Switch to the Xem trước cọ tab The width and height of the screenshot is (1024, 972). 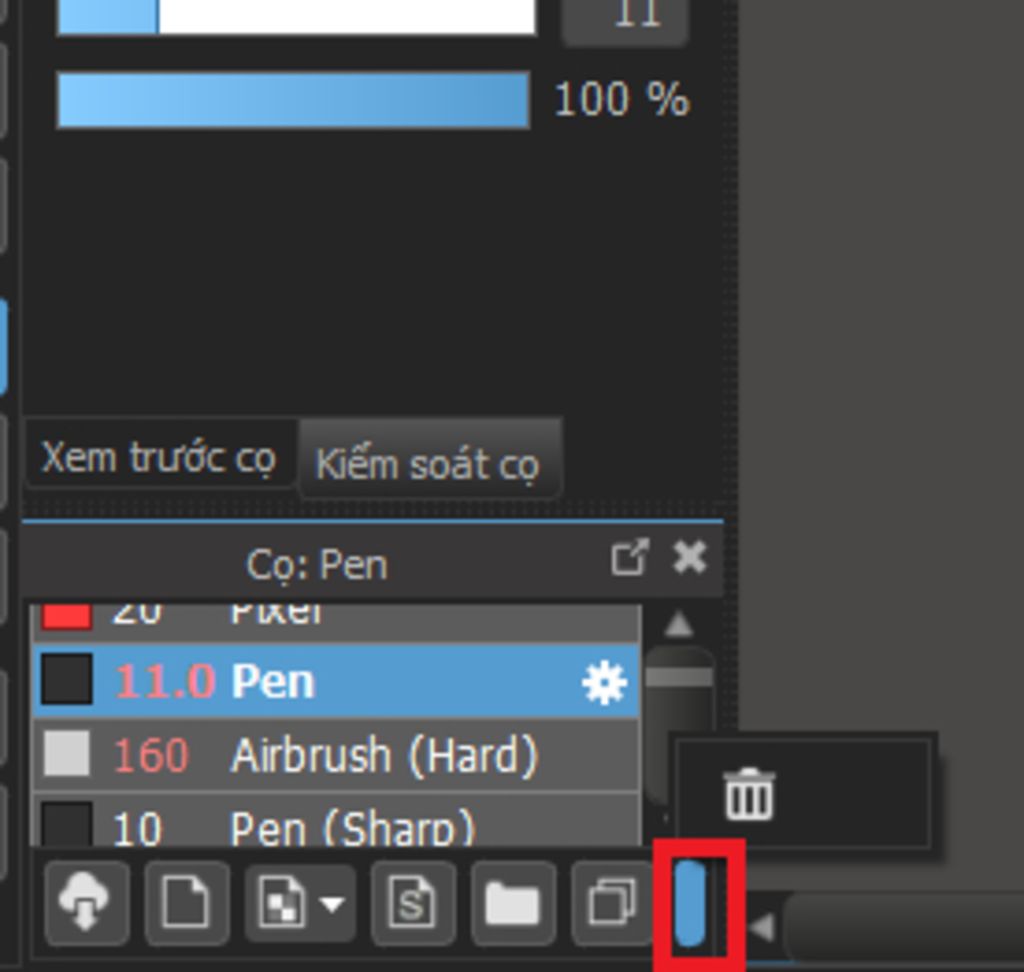click(x=158, y=458)
